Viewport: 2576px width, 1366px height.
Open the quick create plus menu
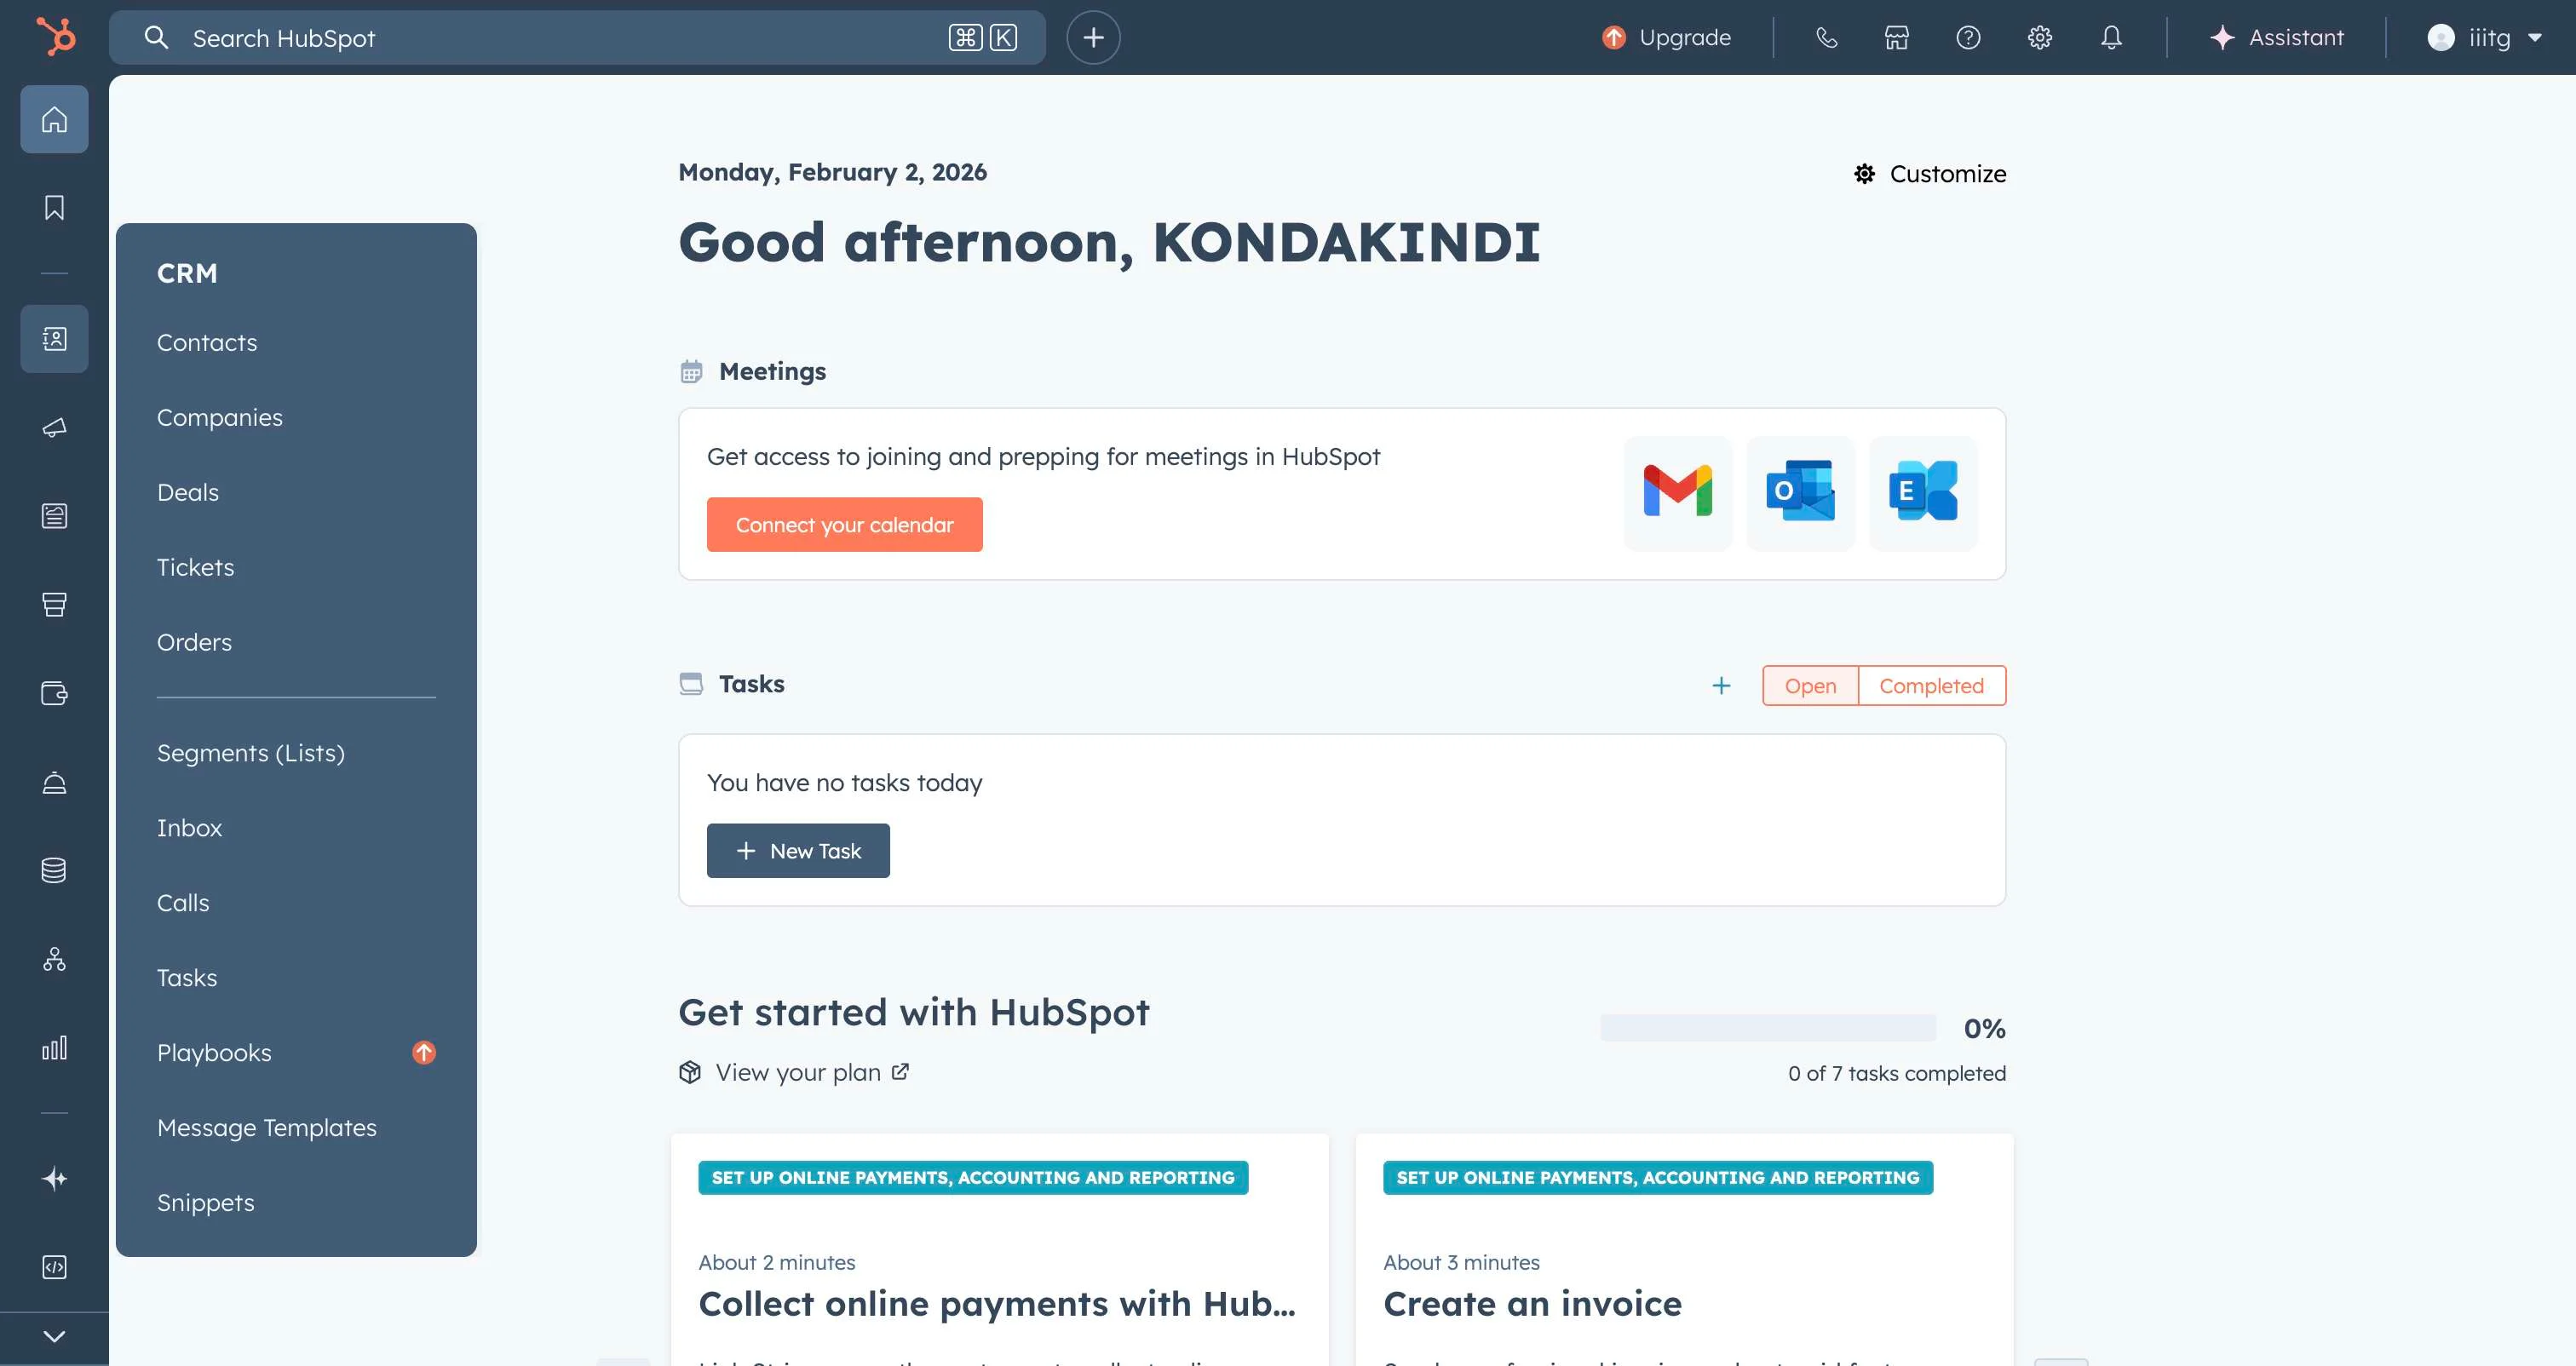pyautogui.click(x=1093, y=38)
